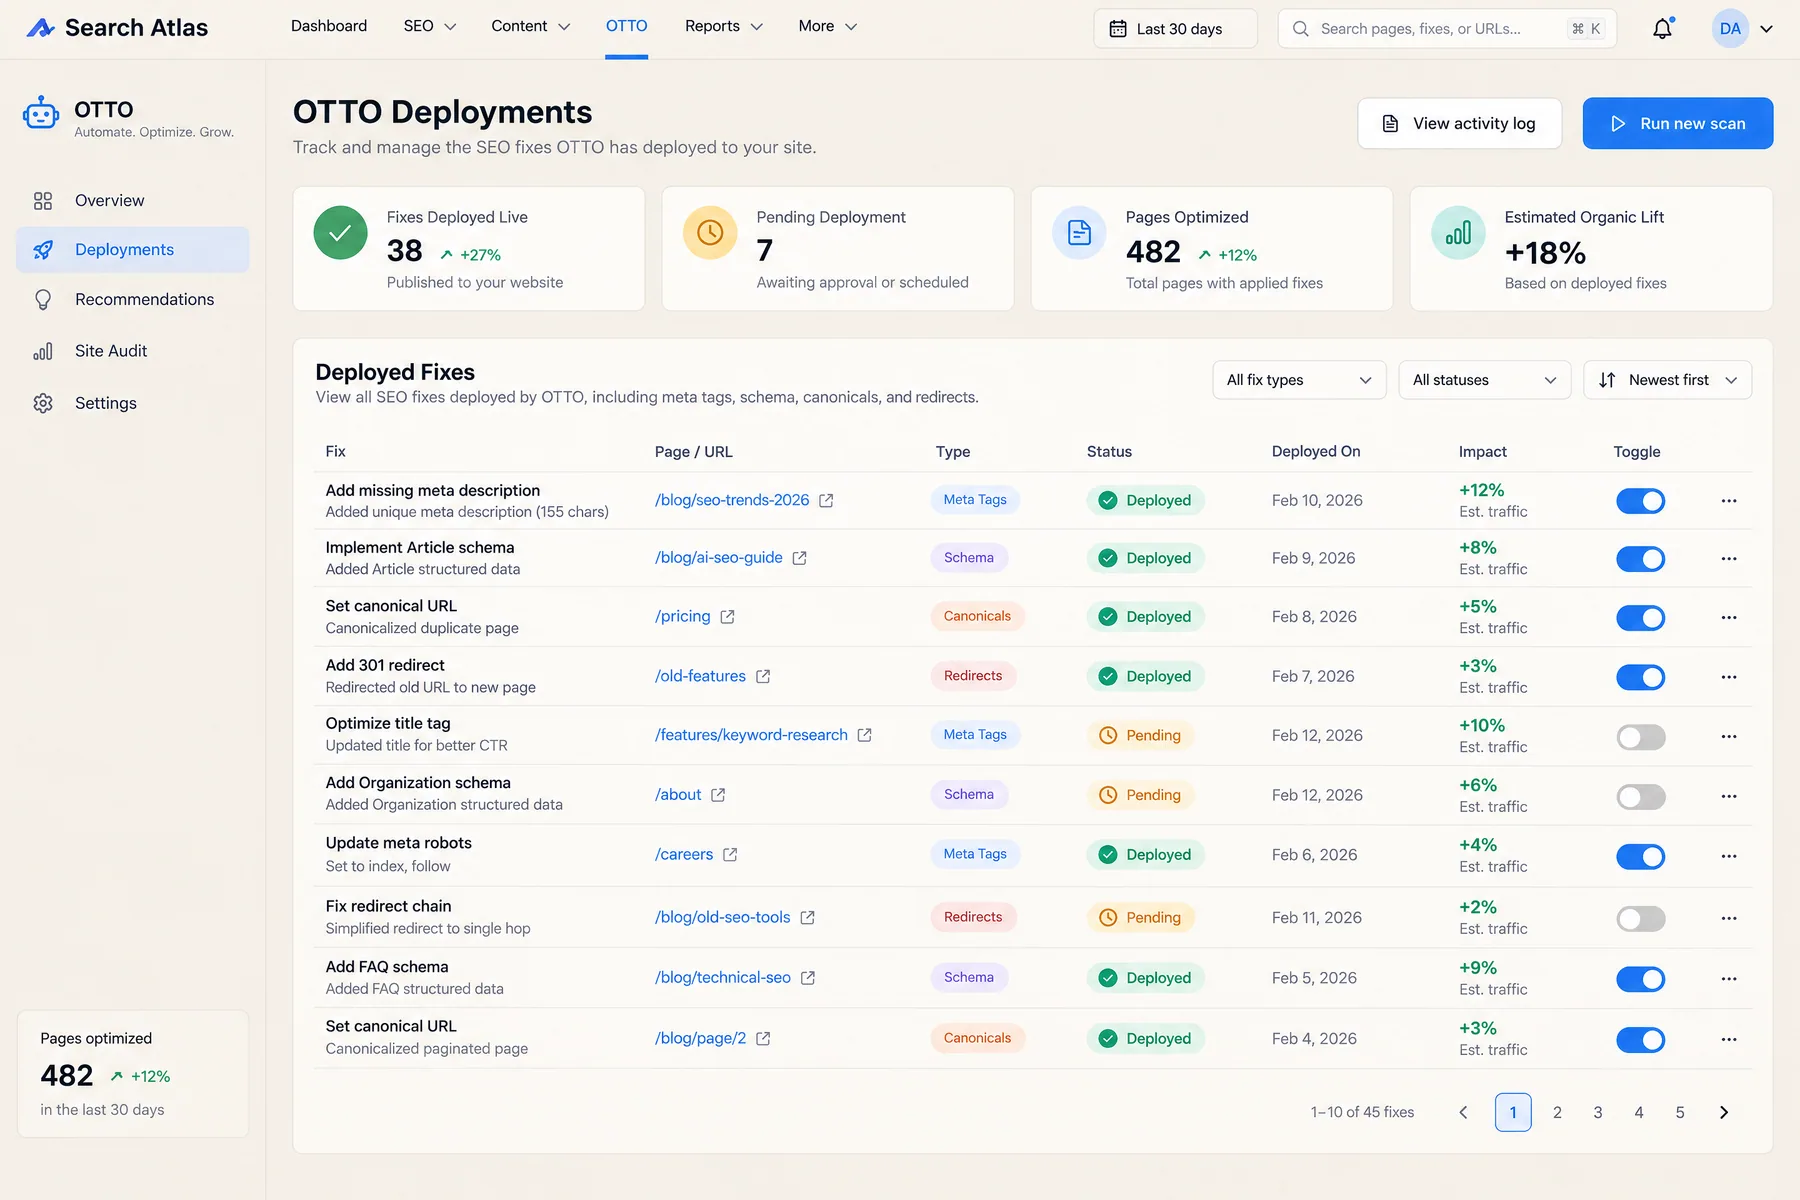The width and height of the screenshot is (1800, 1200).
Task: Open the /blog/technical-seo page link
Action: (723, 978)
